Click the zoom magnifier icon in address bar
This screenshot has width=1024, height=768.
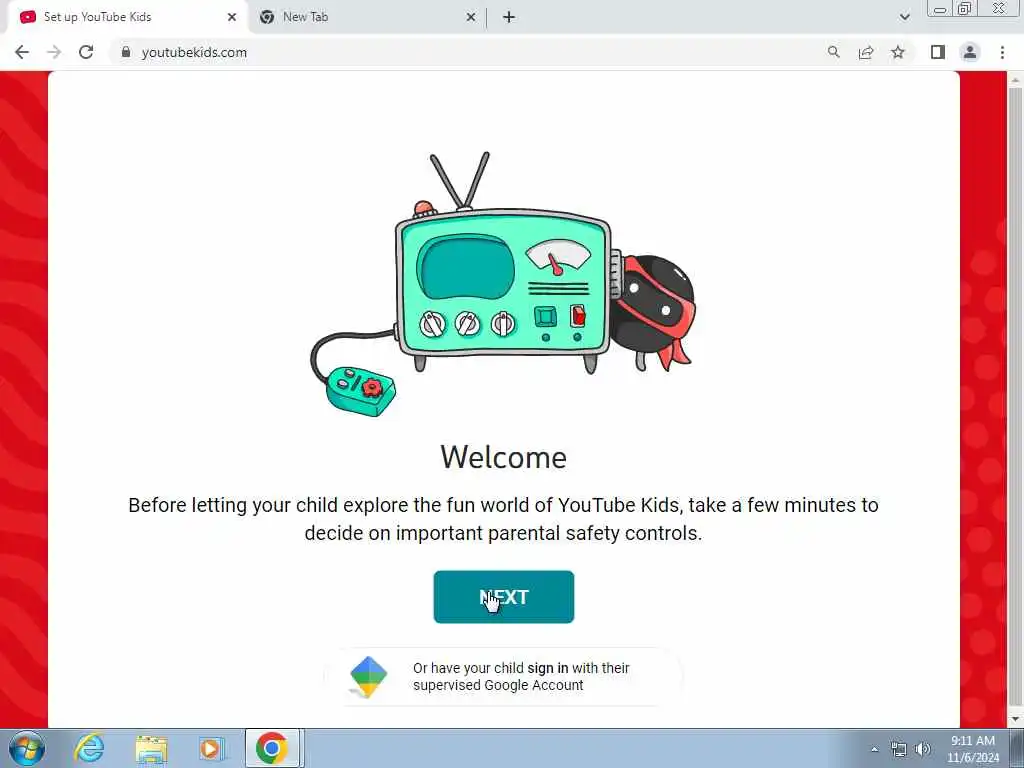(833, 52)
